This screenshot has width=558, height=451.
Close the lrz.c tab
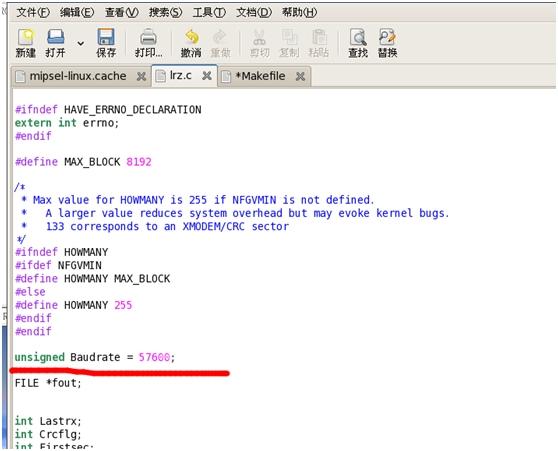207,75
